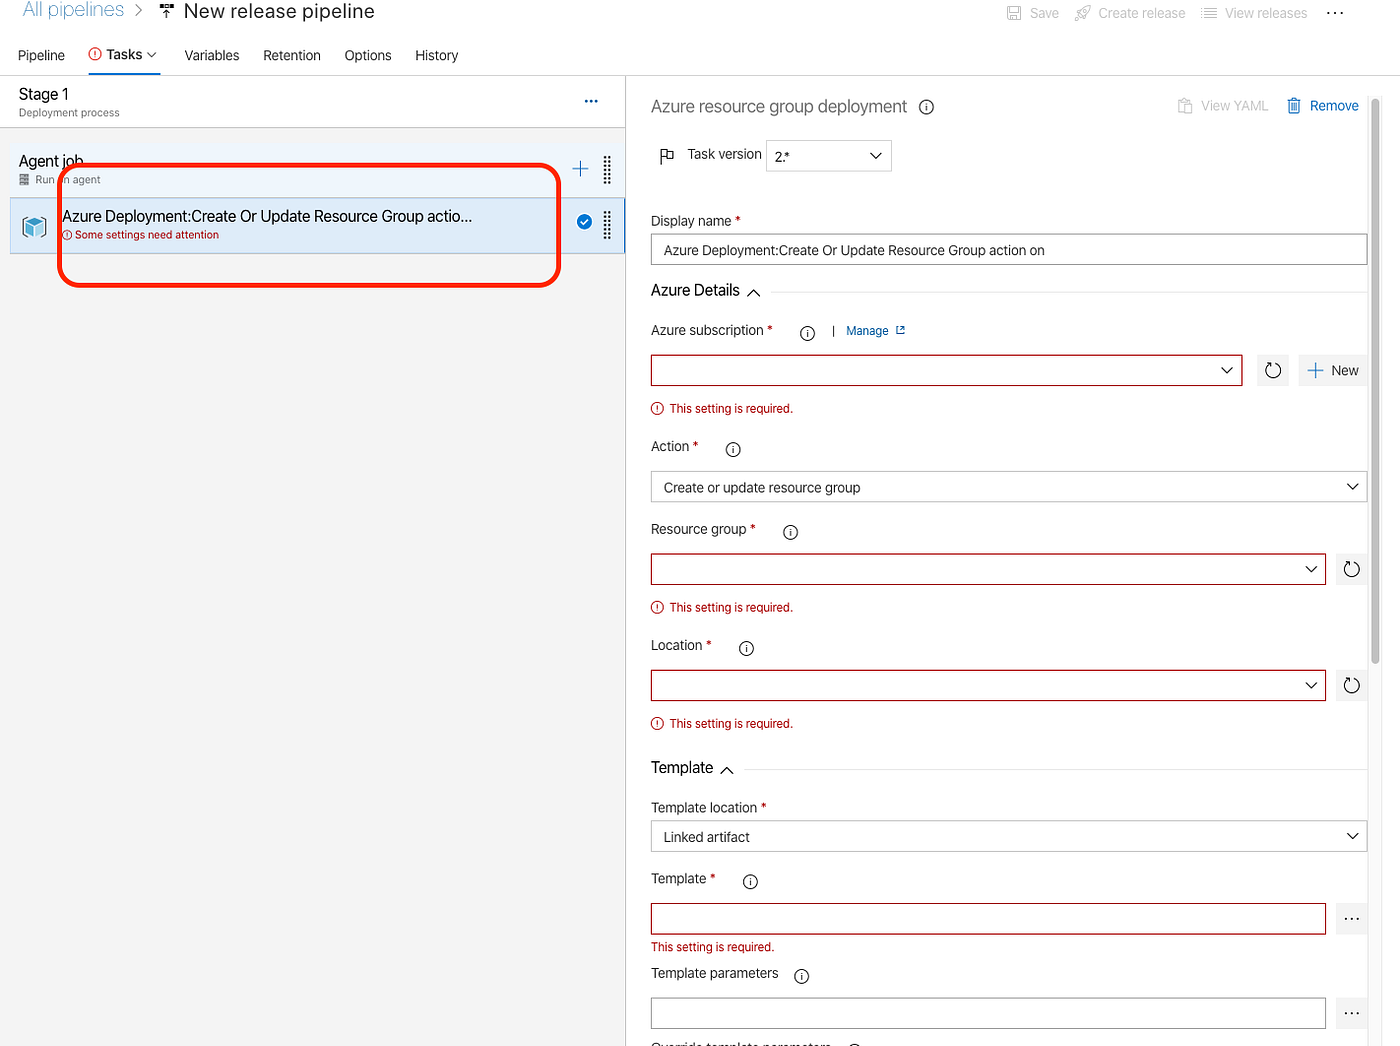The width and height of the screenshot is (1400, 1046).
Task: Click the Create release icon
Action: tap(1082, 13)
